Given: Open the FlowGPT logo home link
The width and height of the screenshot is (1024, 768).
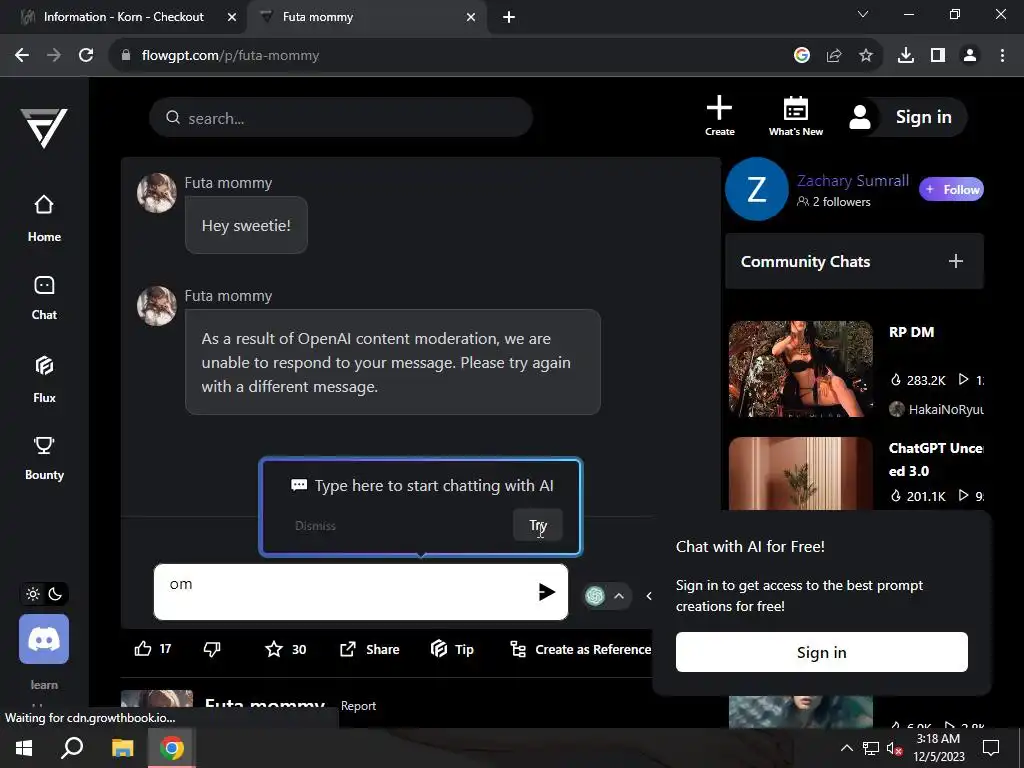Looking at the screenshot, I should click(x=44, y=128).
